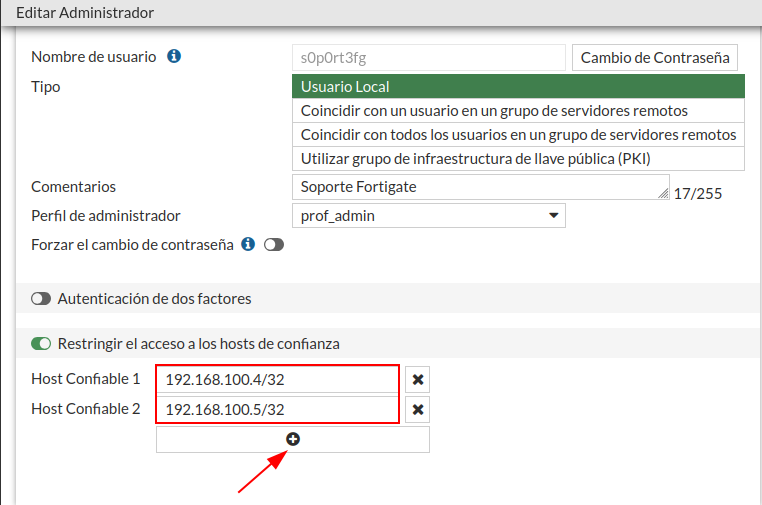Edit Host Confiable 1 address field
This screenshot has width=762, height=505.
(278, 380)
